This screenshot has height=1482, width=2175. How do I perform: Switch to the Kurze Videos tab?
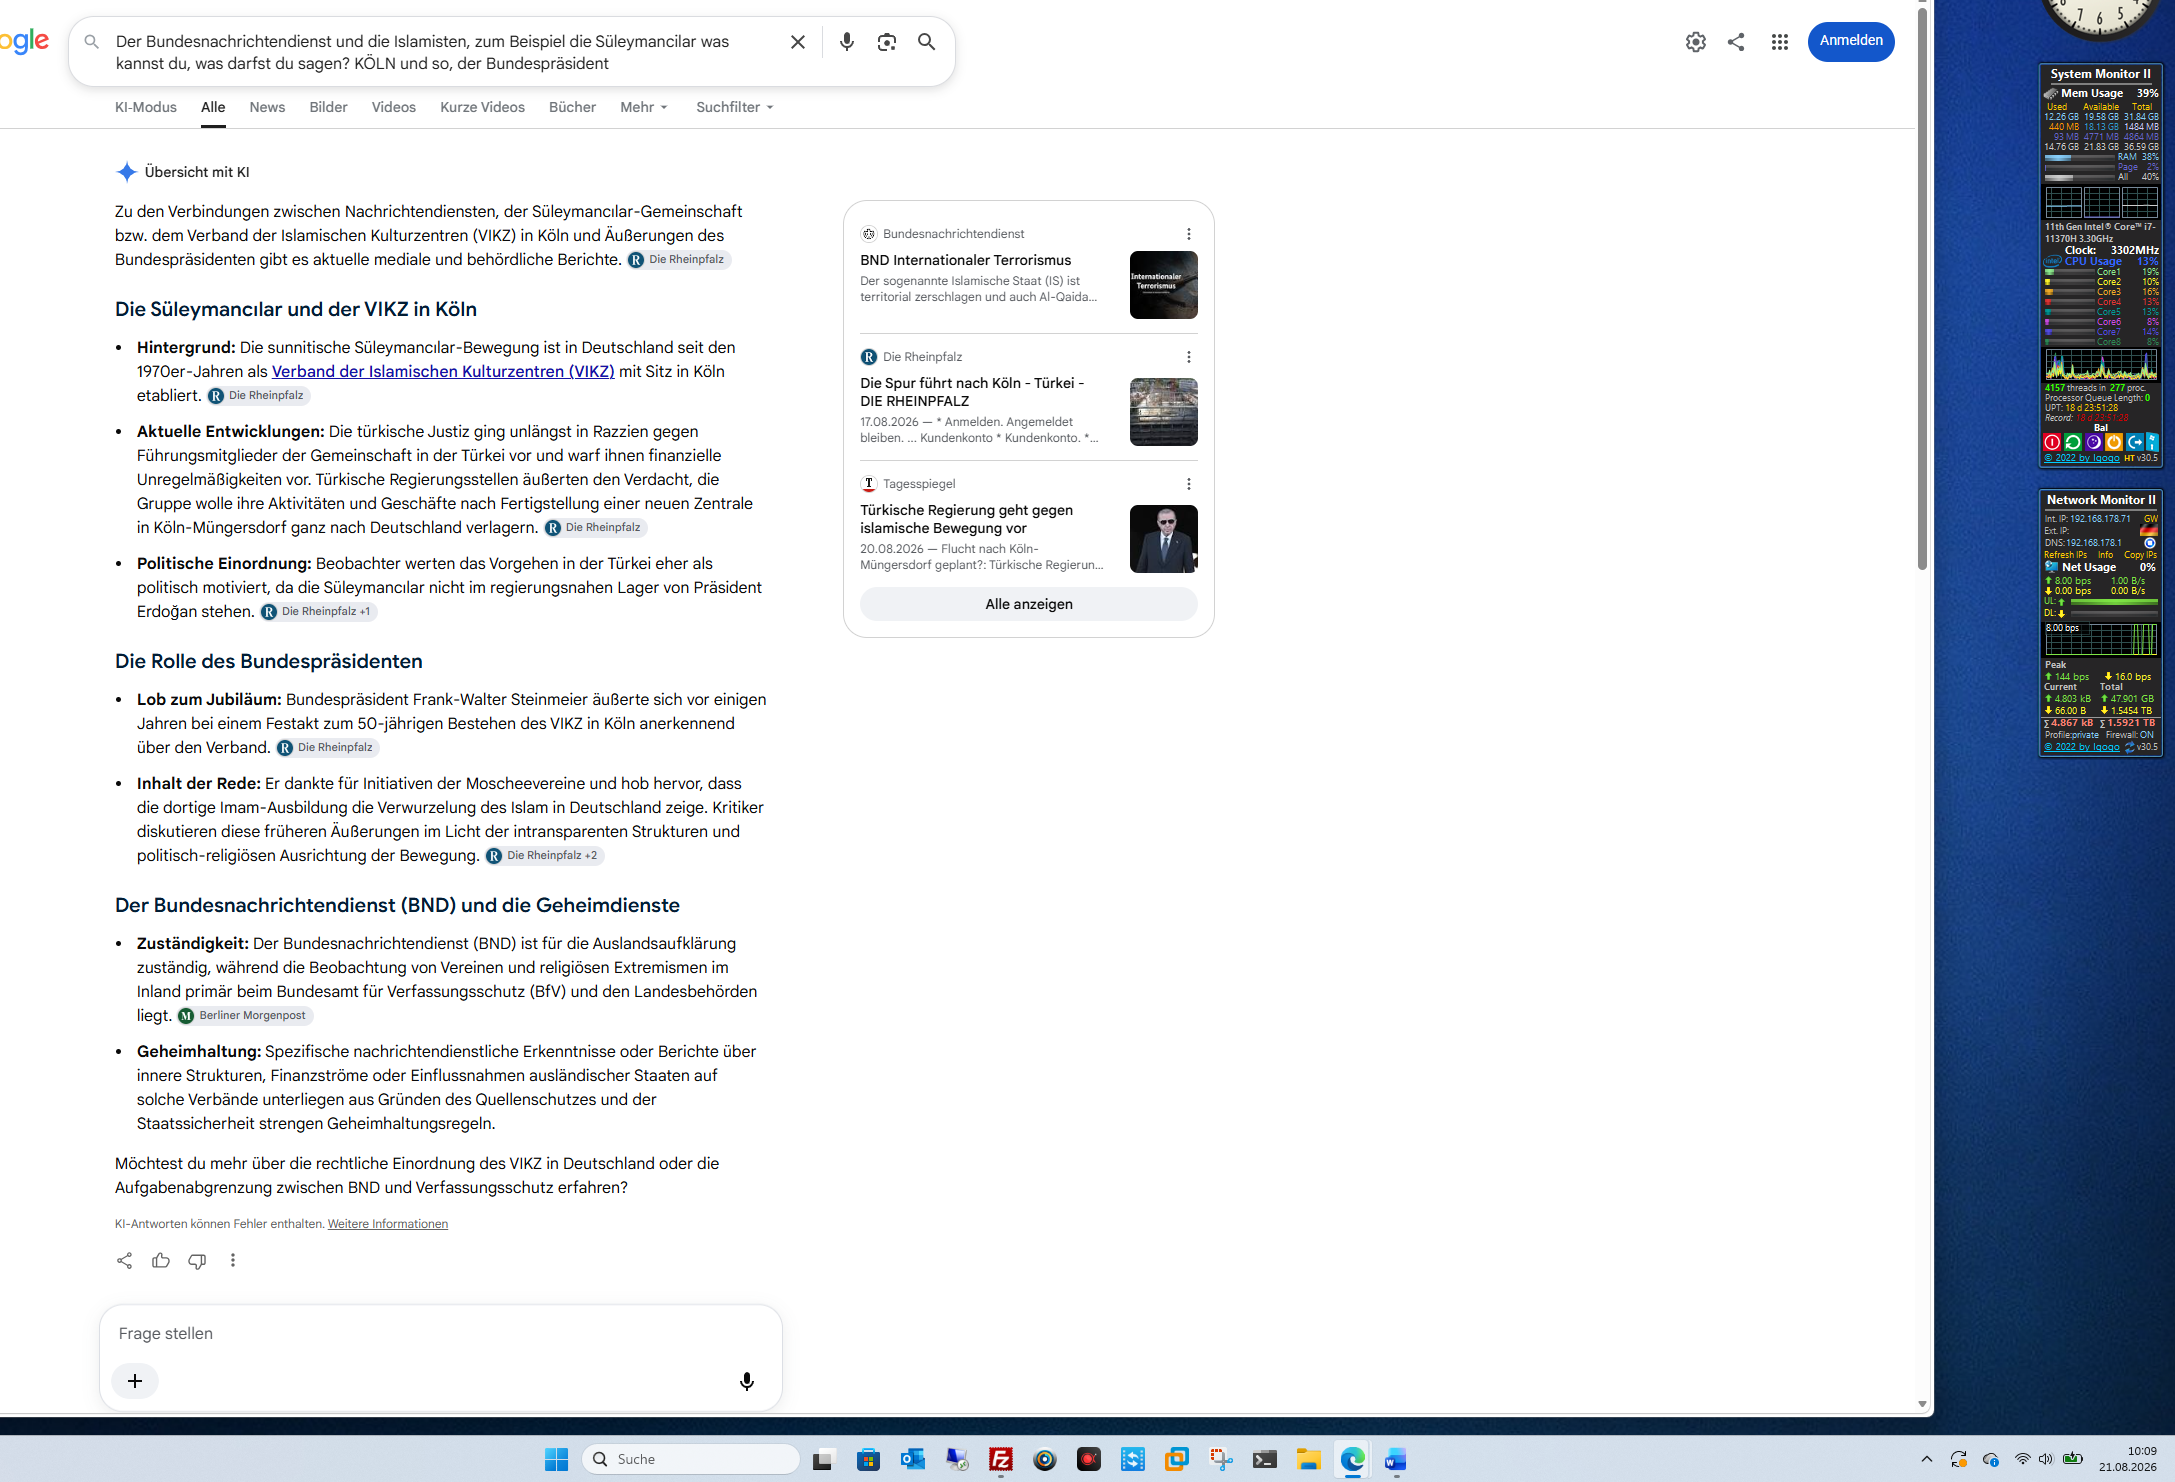pos(482,107)
